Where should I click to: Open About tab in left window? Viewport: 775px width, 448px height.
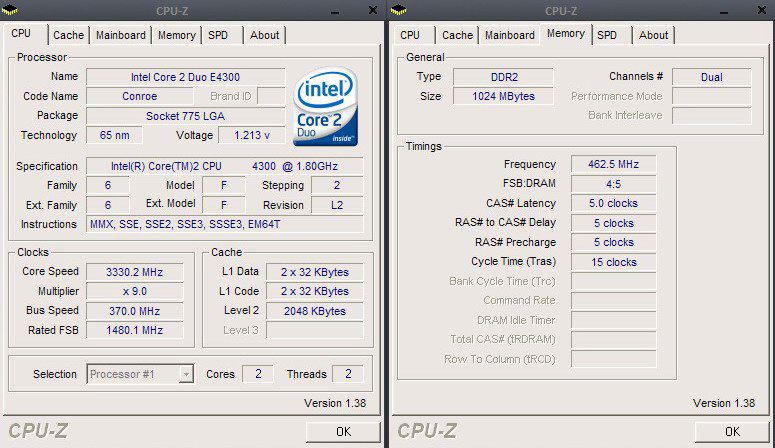[x=264, y=35]
